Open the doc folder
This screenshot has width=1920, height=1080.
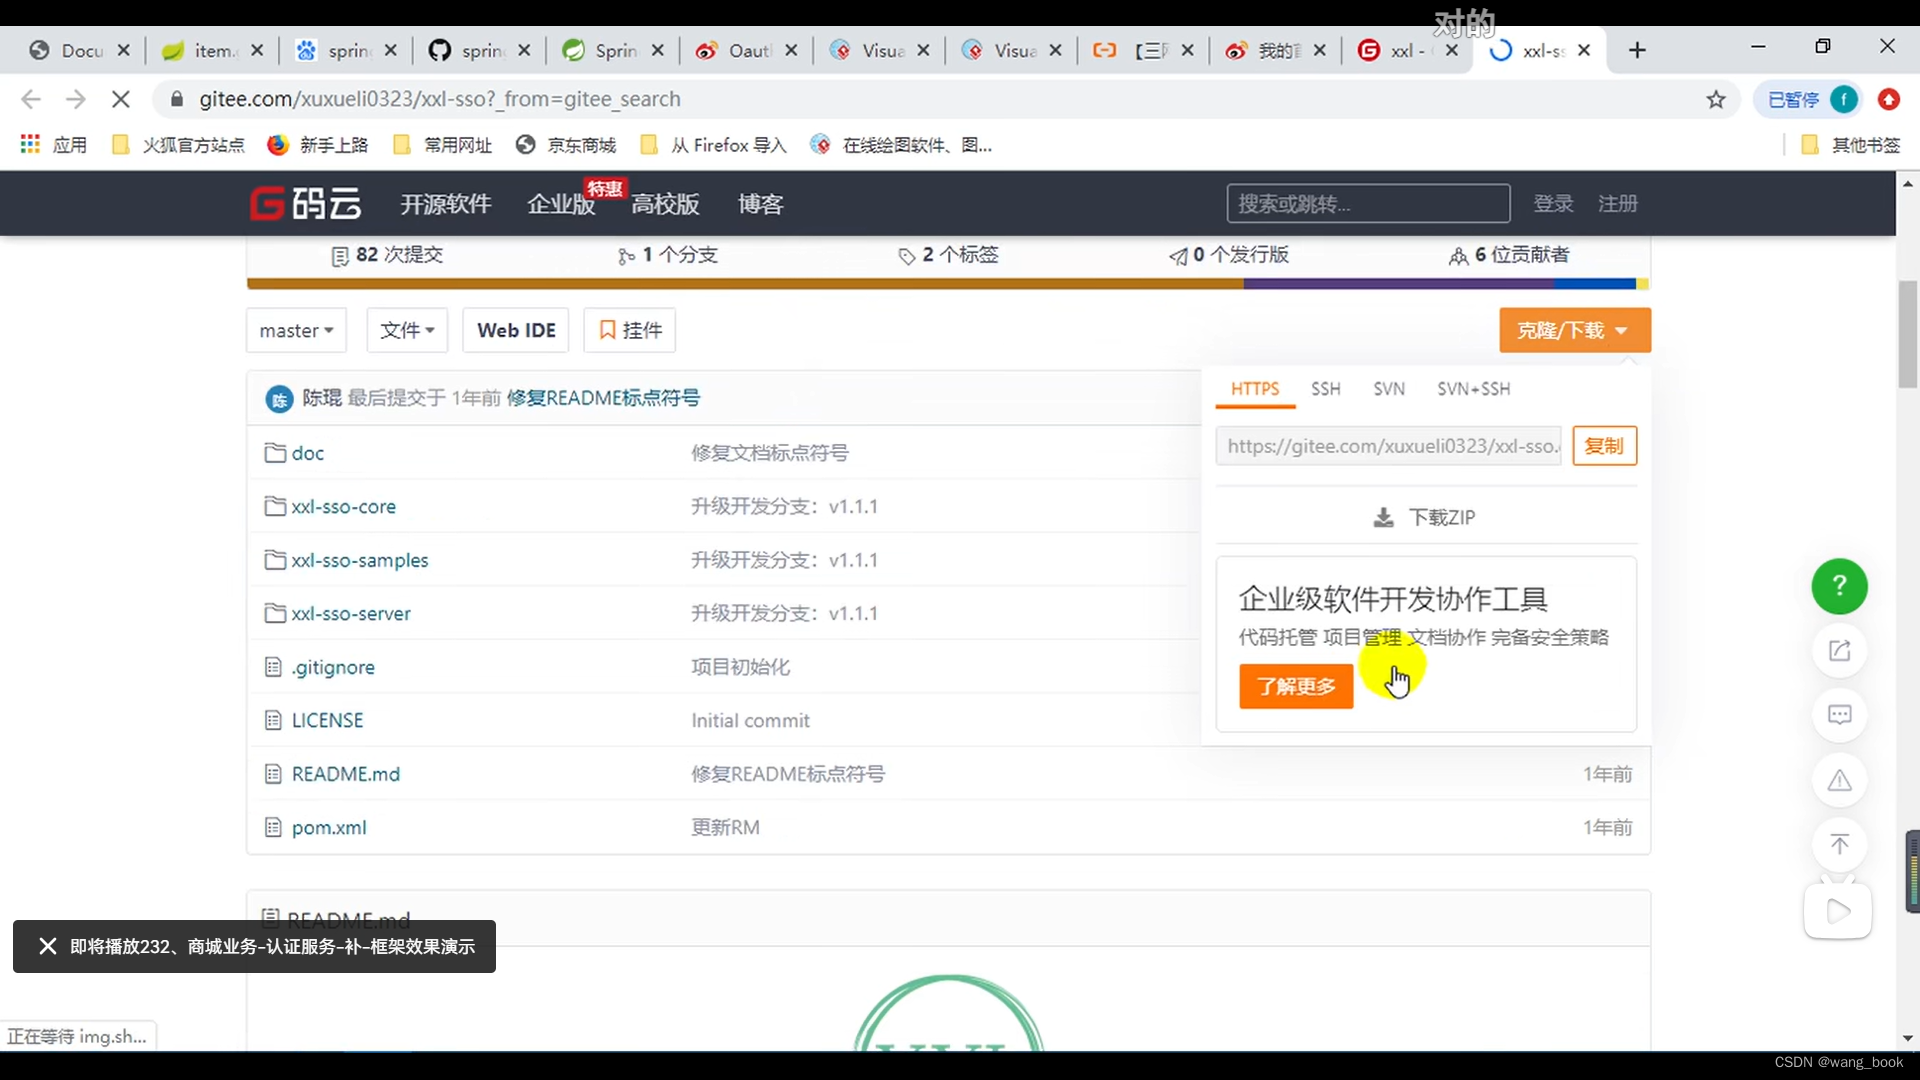(x=307, y=453)
